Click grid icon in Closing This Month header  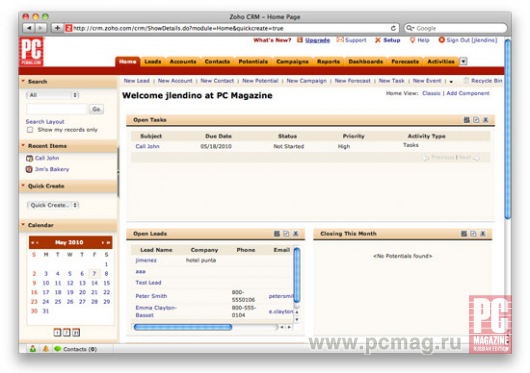[464, 233]
